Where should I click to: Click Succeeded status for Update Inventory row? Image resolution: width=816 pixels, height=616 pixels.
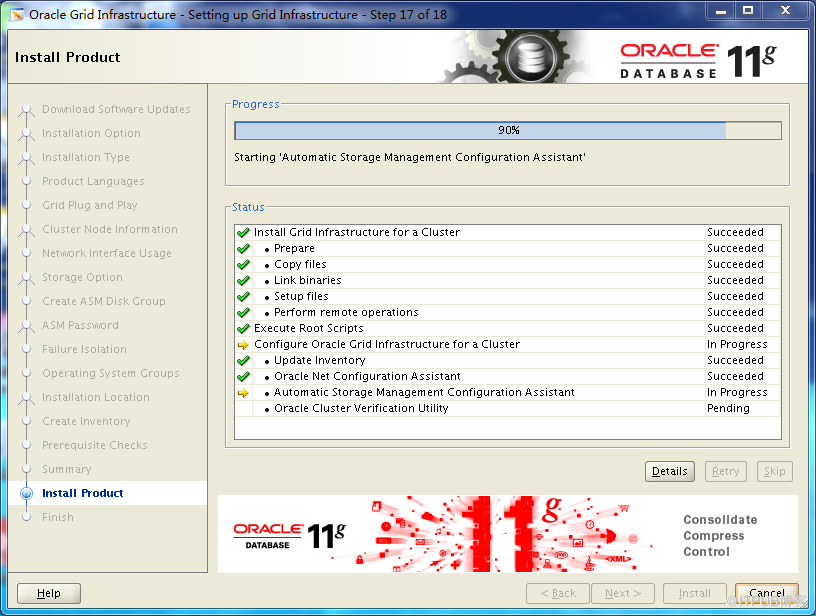click(735, 361)
